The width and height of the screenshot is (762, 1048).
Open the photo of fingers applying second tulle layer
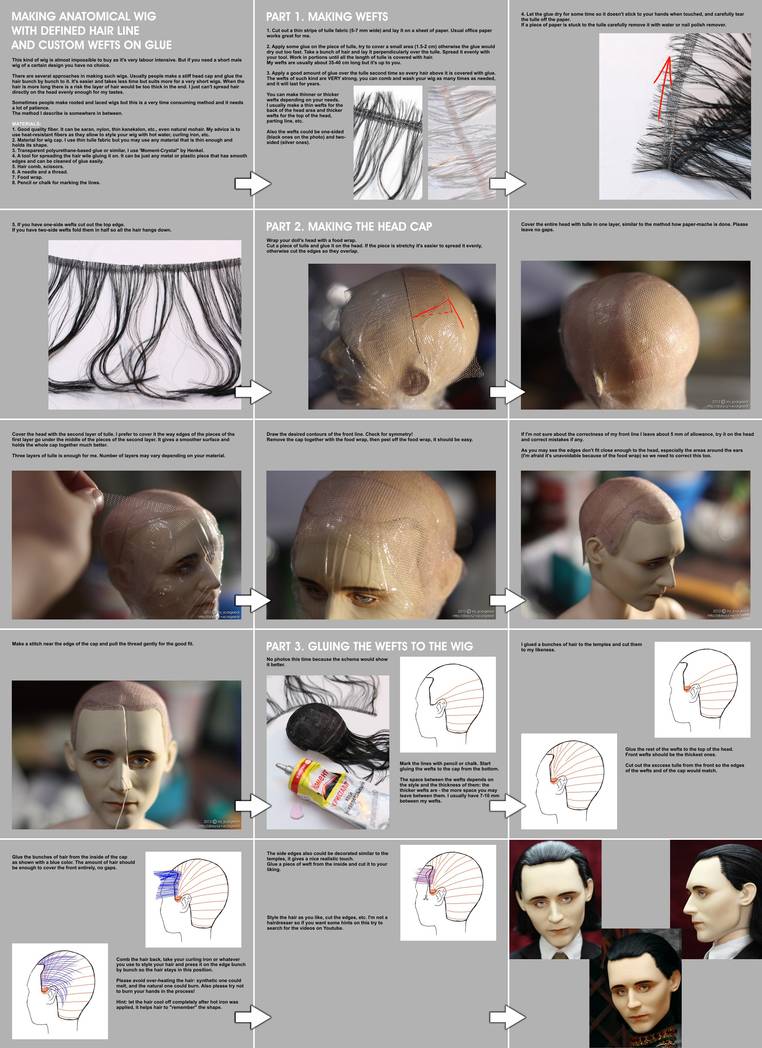pyautogui.click(x=126, y=545)
